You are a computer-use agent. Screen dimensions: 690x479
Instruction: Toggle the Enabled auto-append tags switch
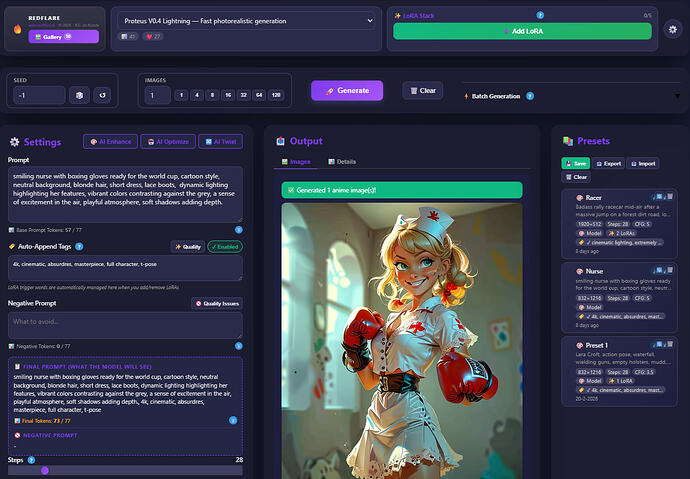click(225, 247)
